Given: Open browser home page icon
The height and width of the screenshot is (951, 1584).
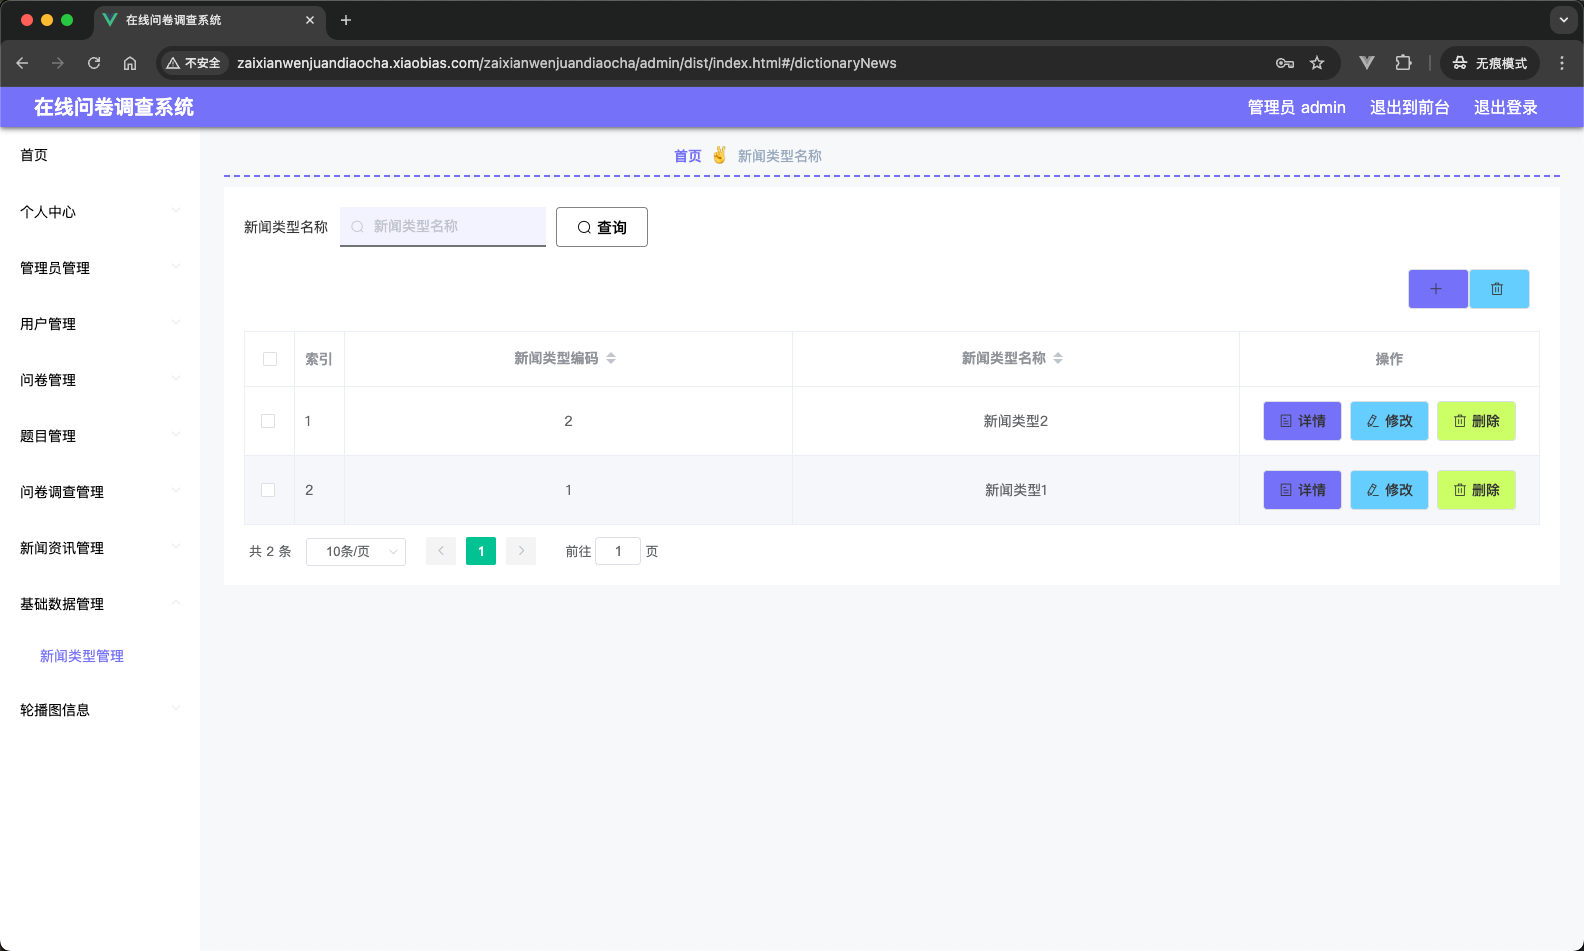Looking at the screenshot, I should point(130,63).
